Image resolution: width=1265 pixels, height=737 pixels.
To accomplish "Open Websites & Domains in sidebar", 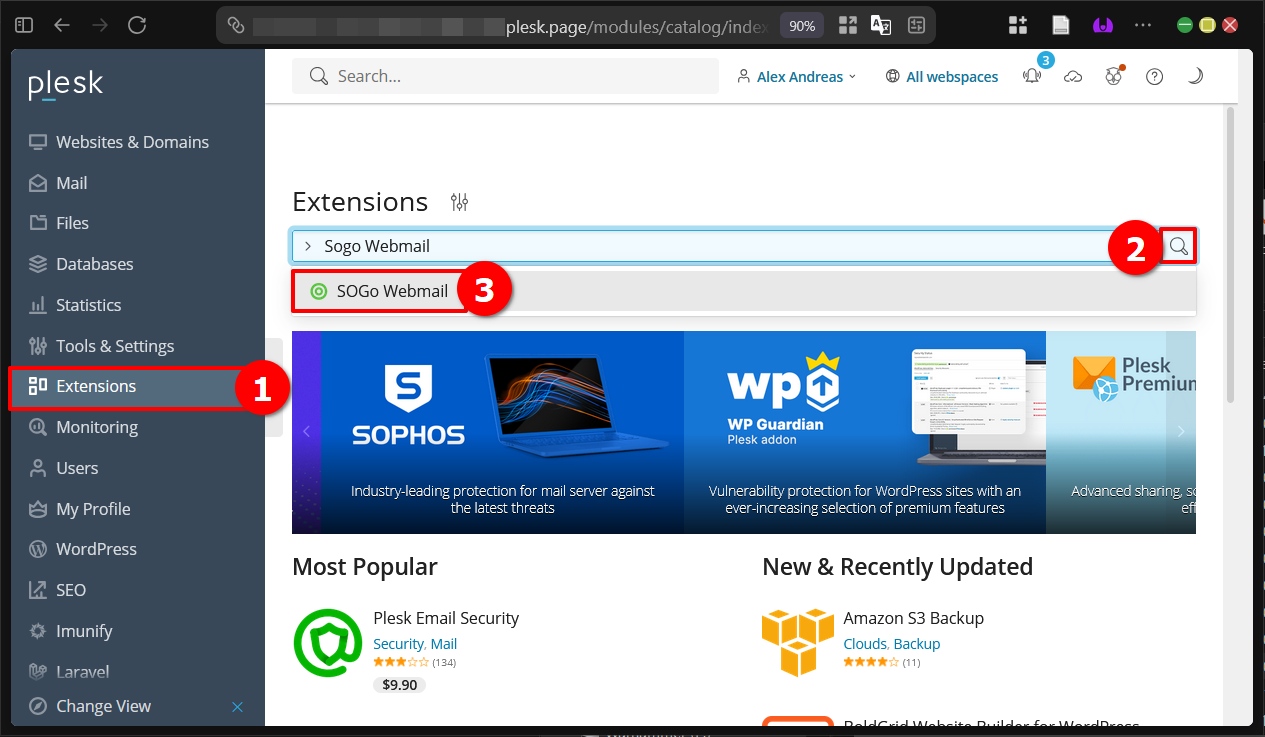I will click(x=133, y=142).
